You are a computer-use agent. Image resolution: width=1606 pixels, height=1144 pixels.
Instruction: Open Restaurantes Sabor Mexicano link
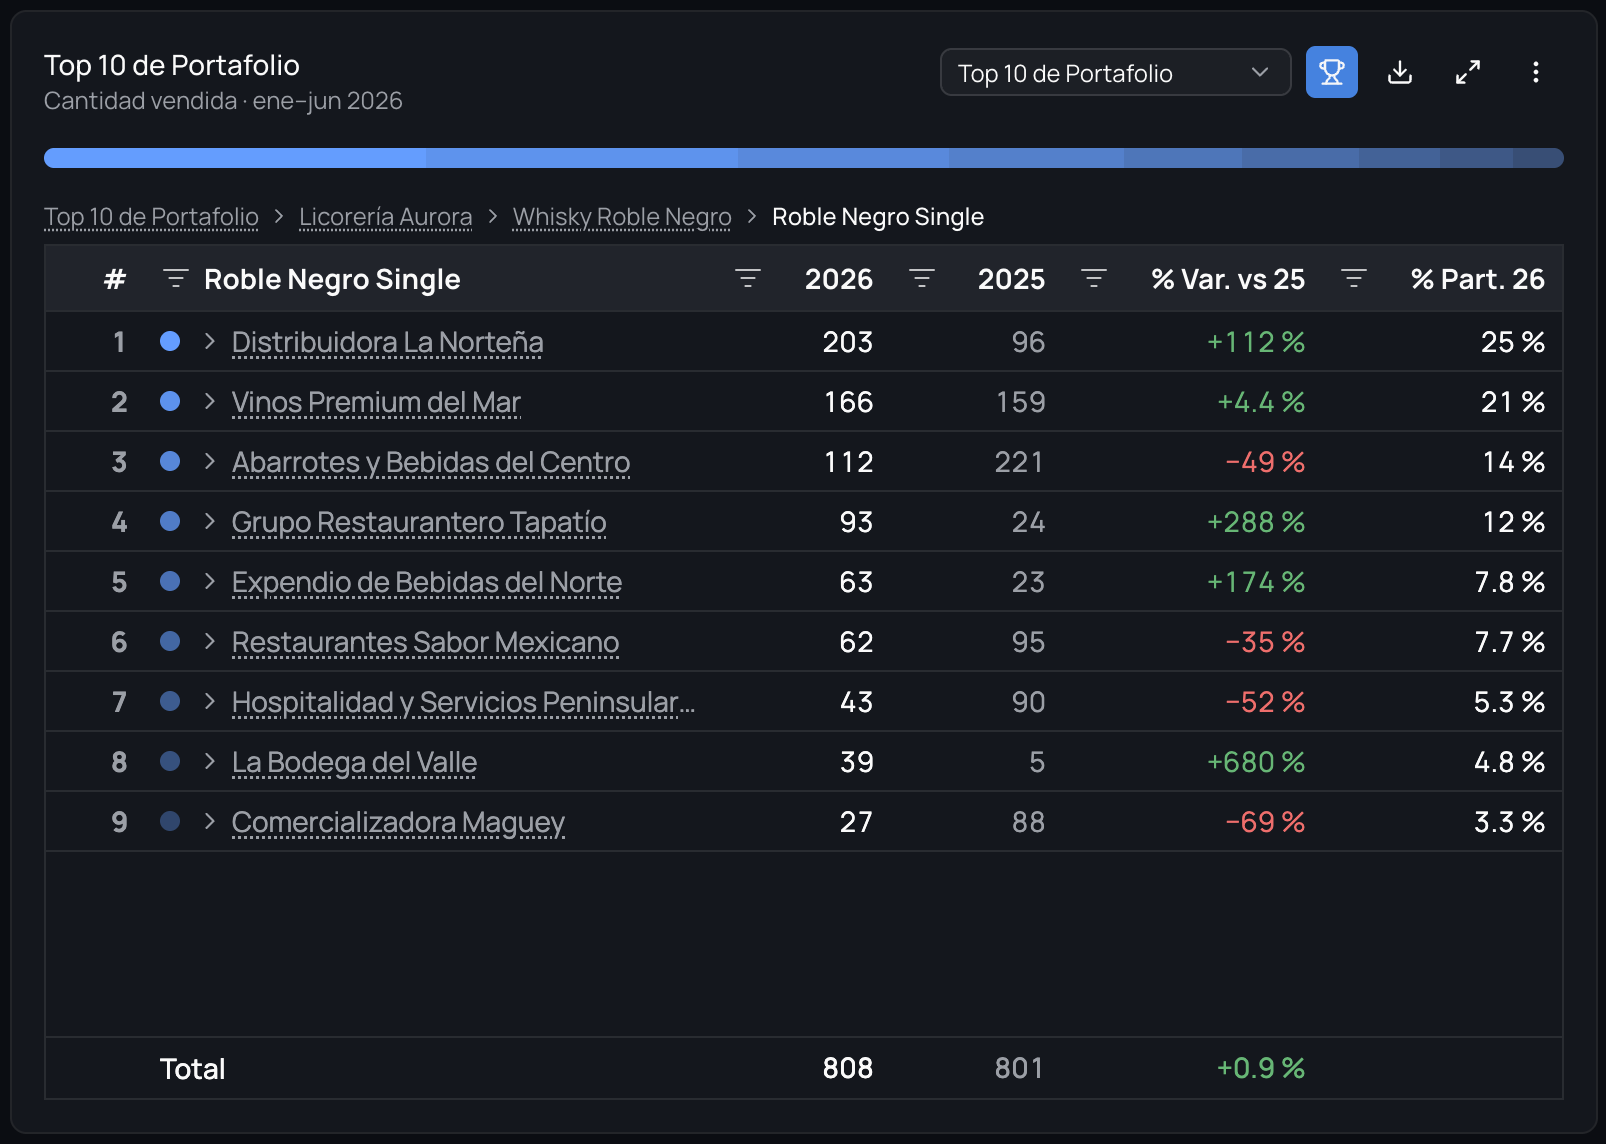(x=425, y=642)
